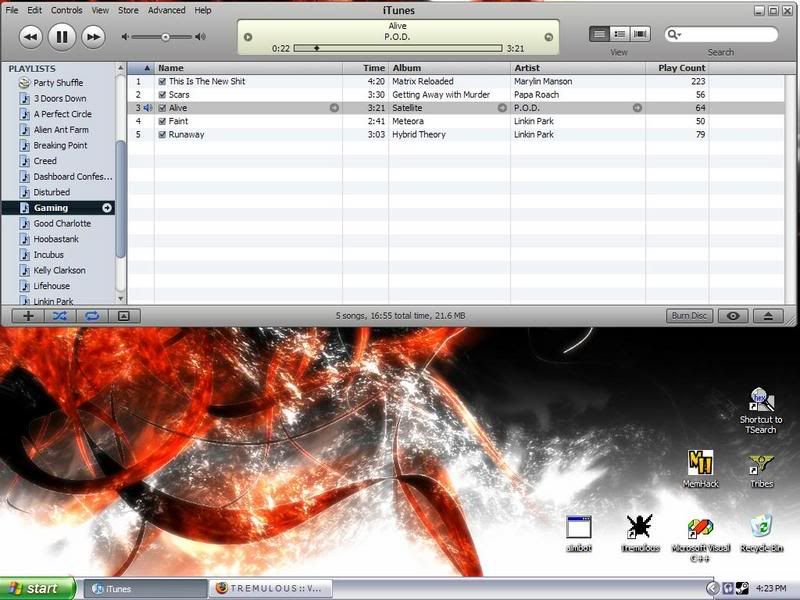Sort songs by the Name column header

pyautogui.click(x=248, y=68)
